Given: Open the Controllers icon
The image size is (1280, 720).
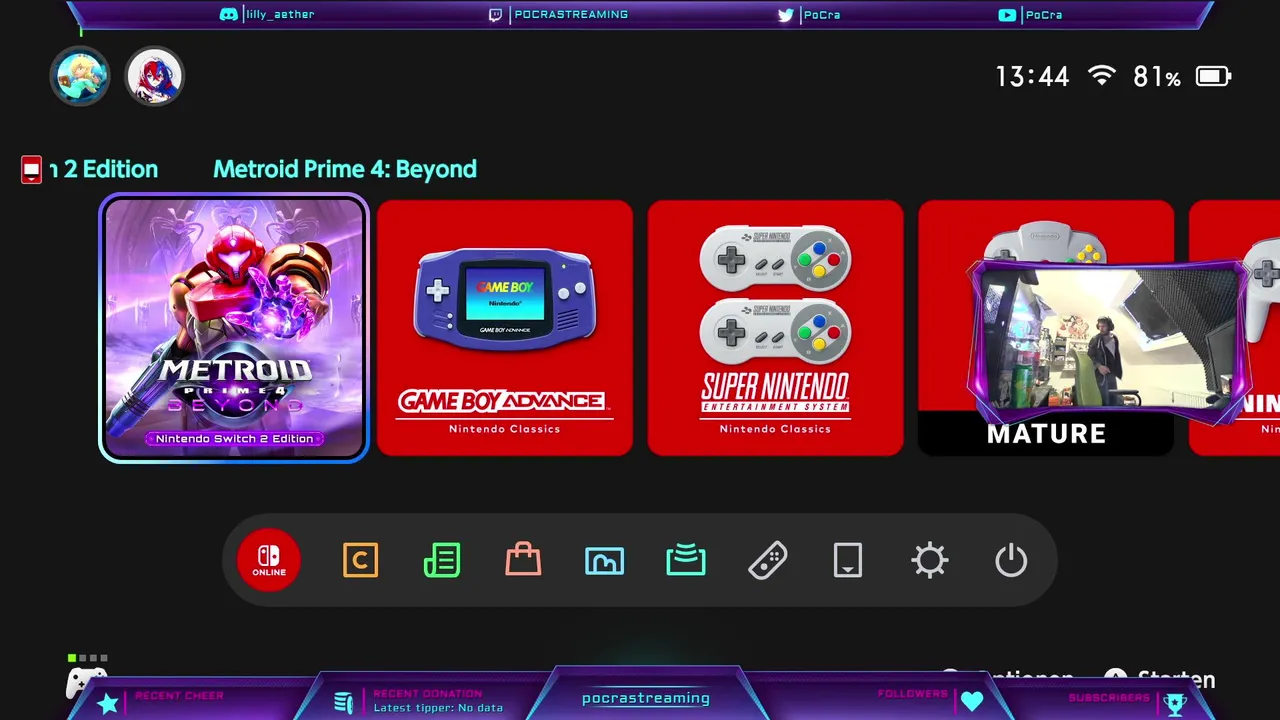Looking at the screenshot, I should [x=767, y=560].
